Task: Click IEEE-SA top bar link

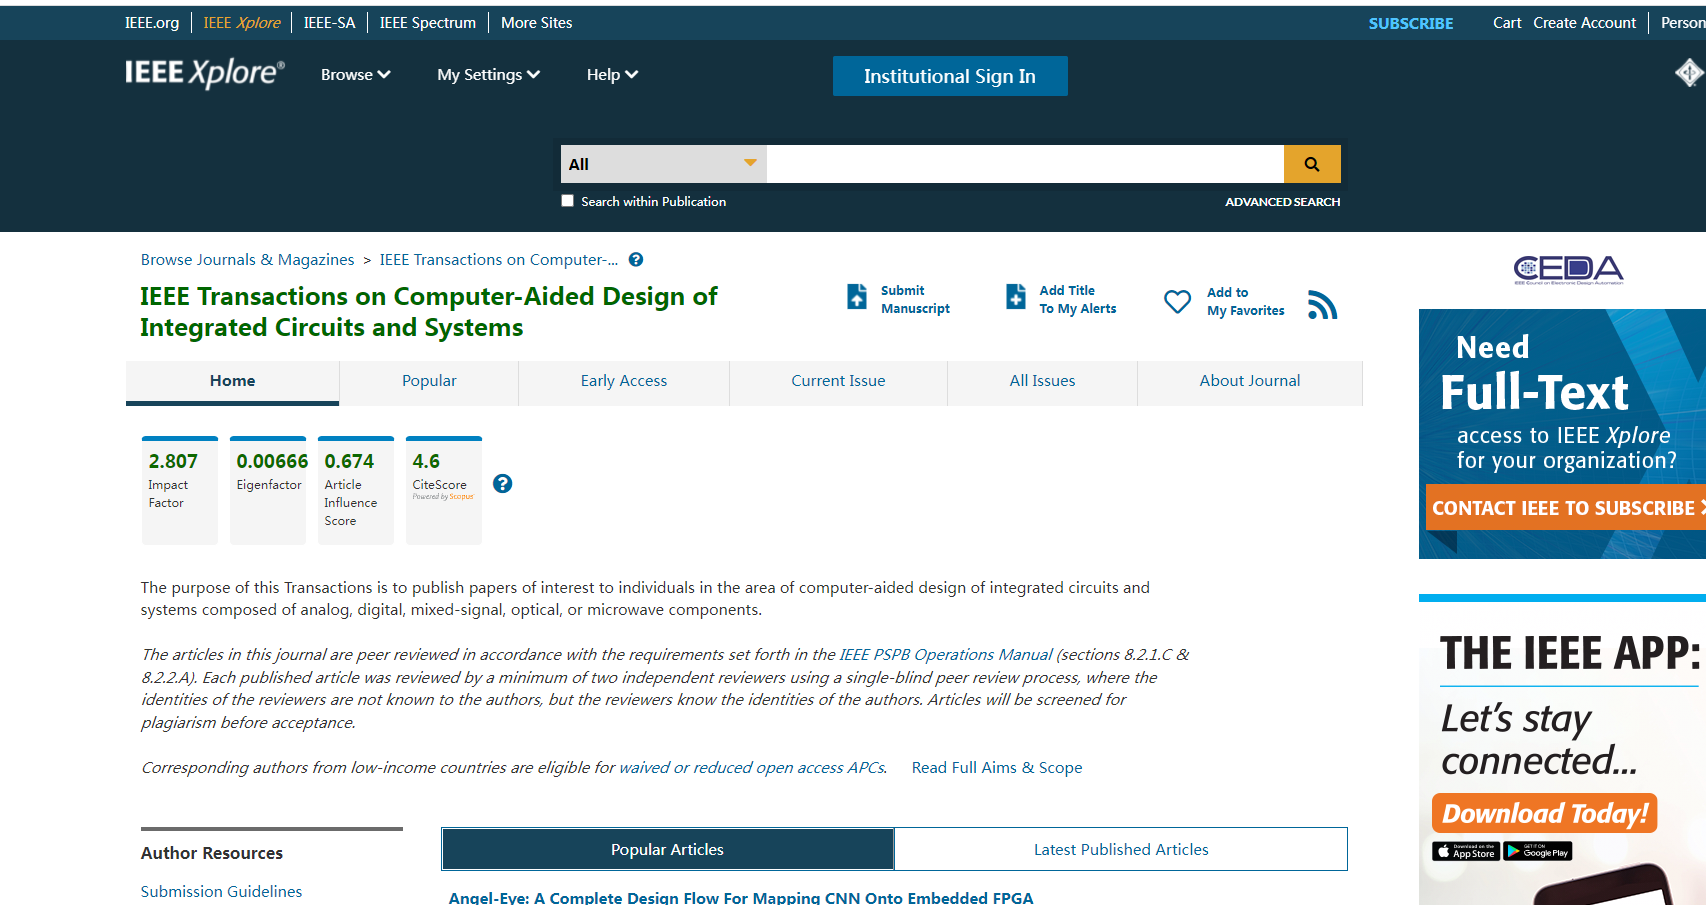Action: point(330,23)
